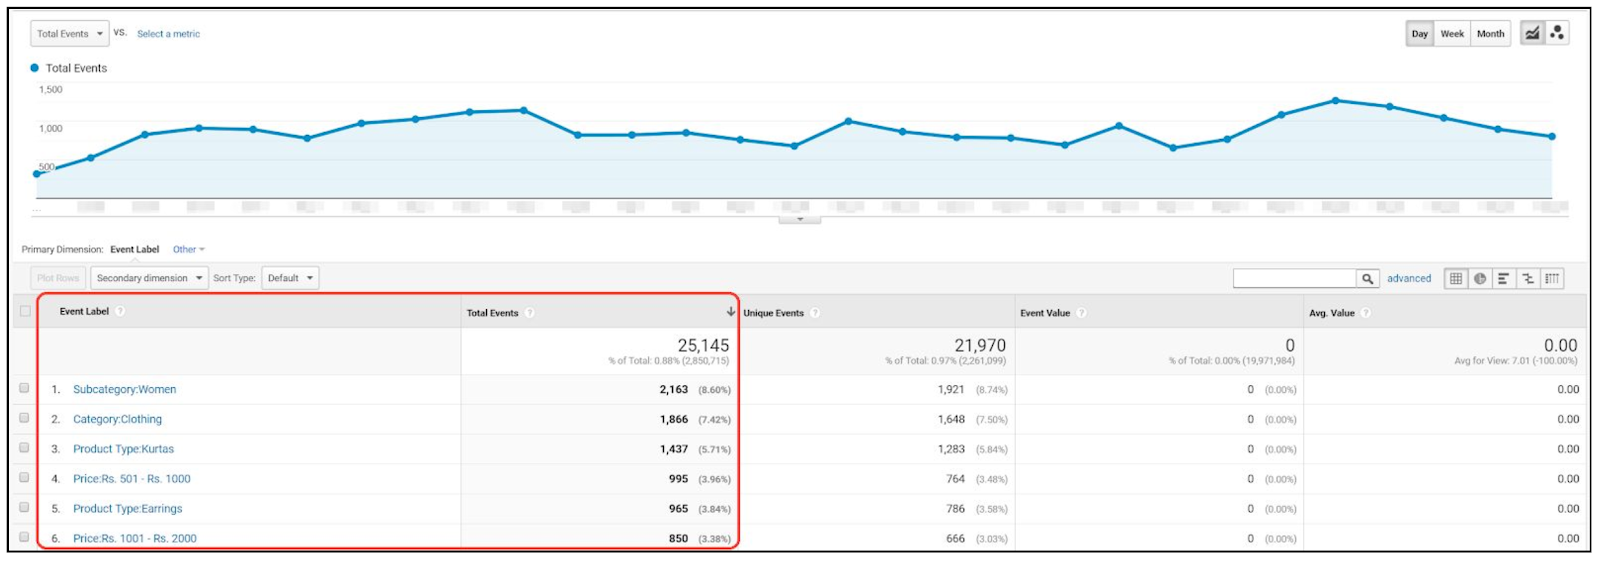Click the 1,648 unique events cell

tap(951, 419)
